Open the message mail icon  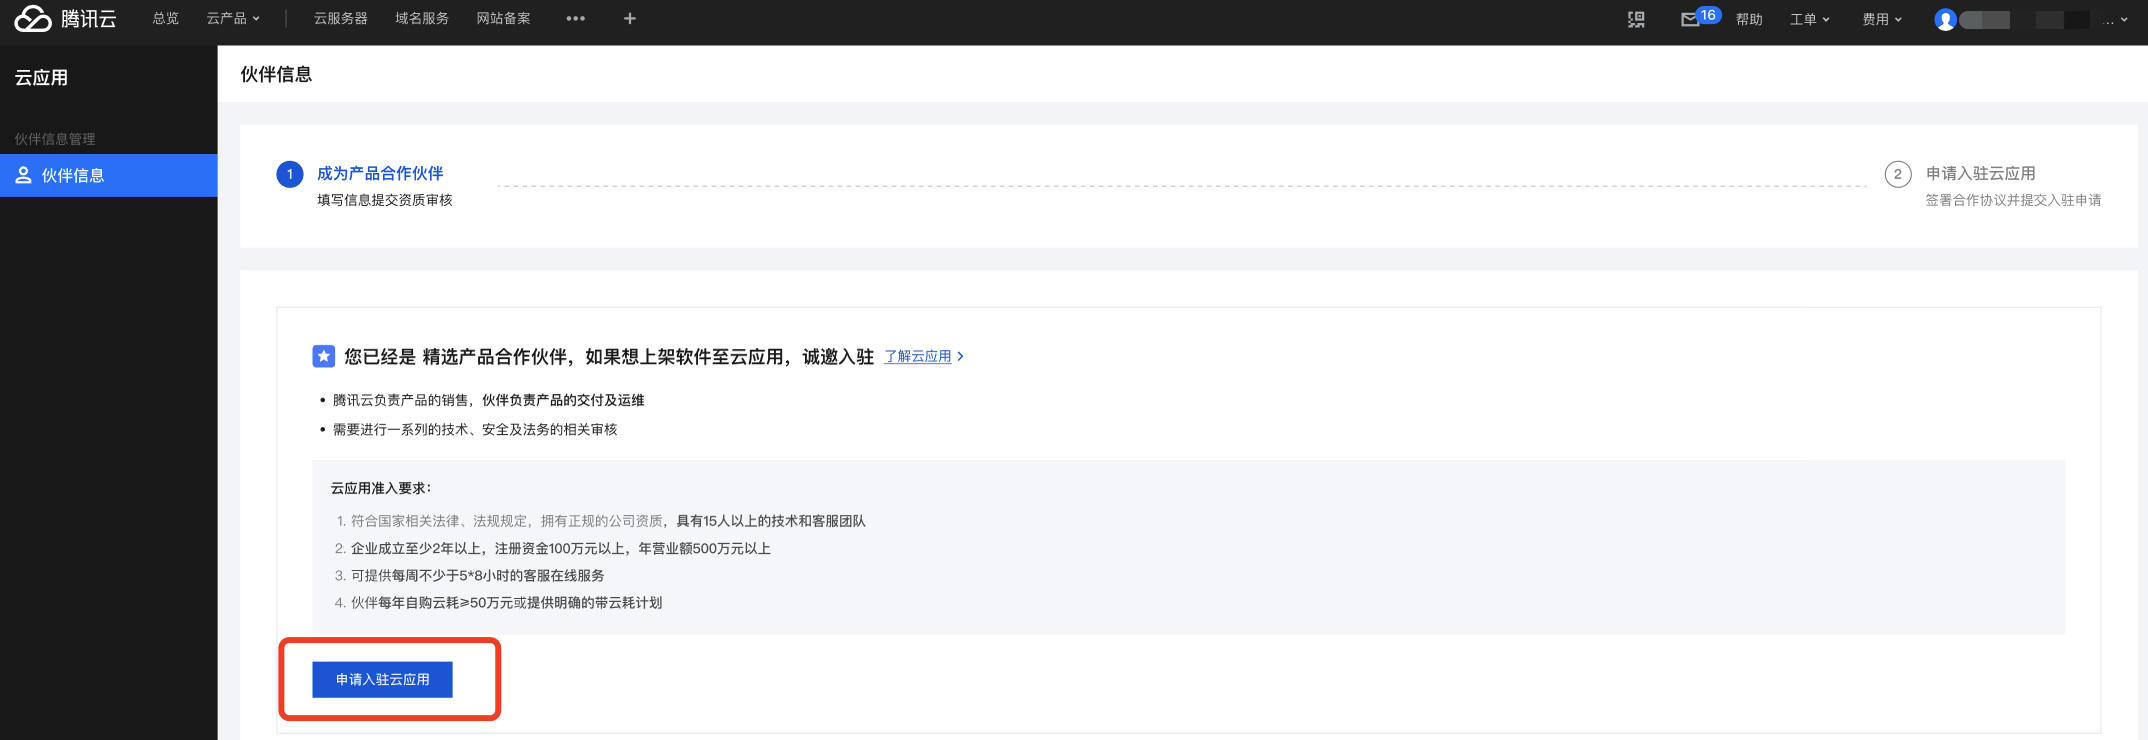1690,20
